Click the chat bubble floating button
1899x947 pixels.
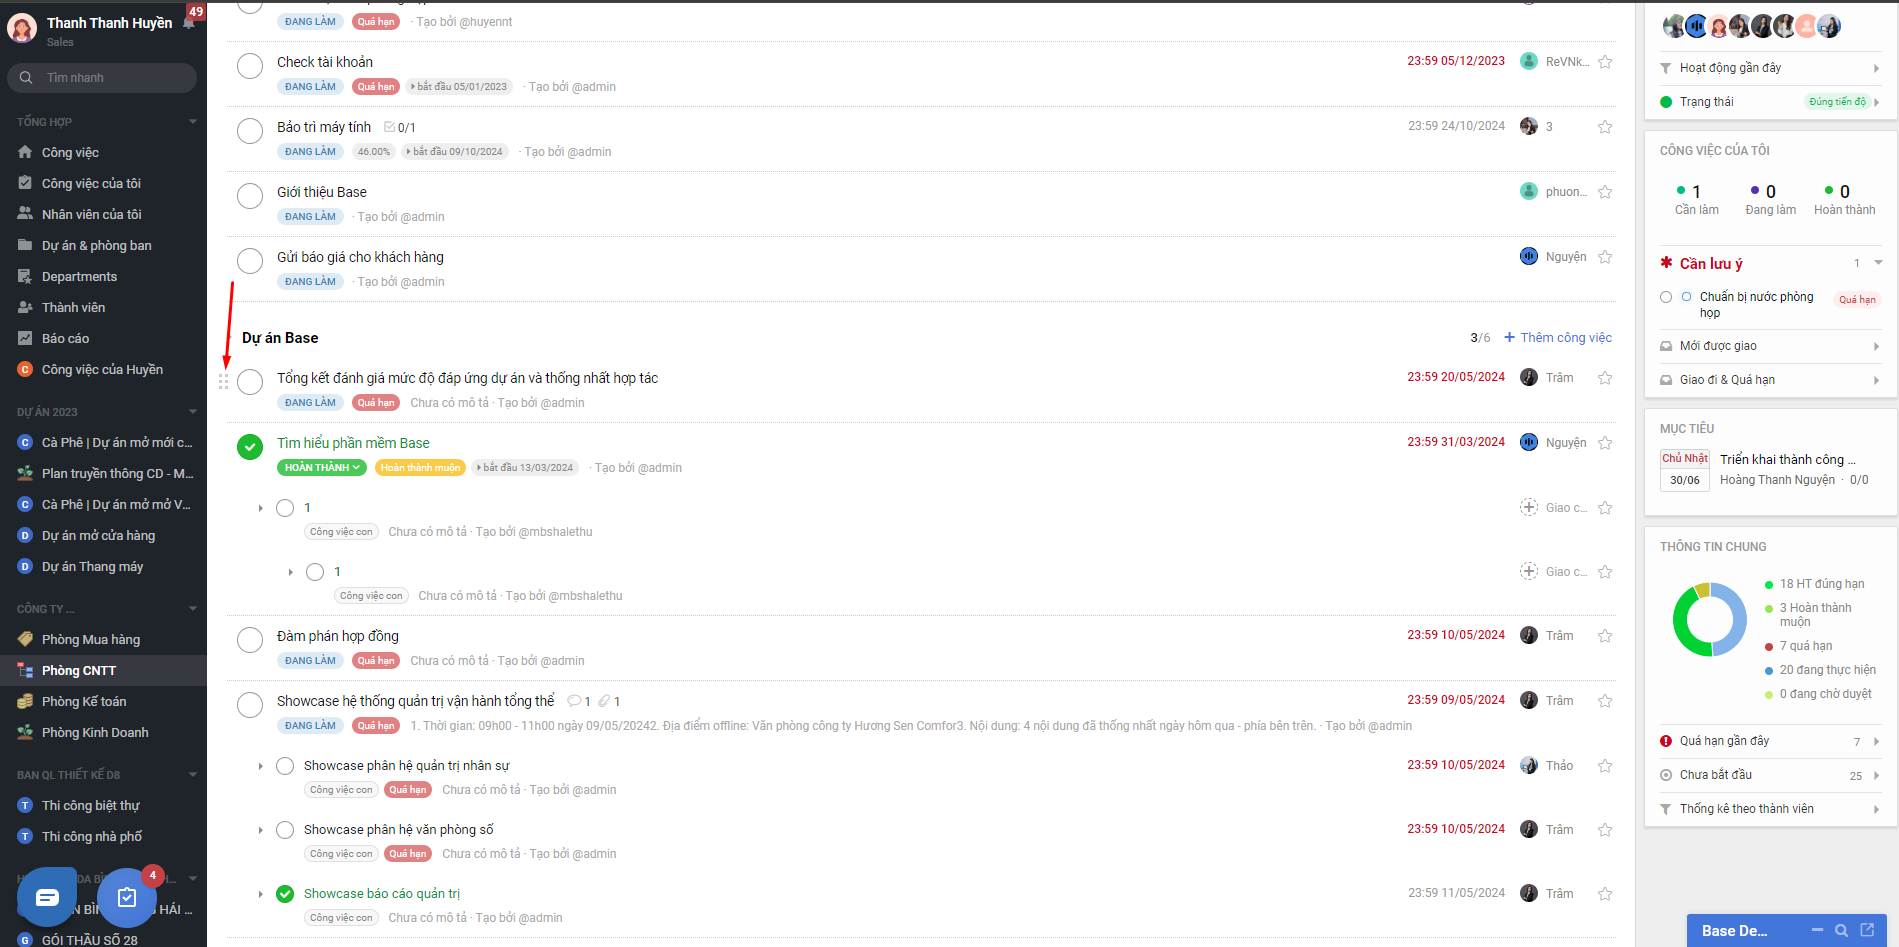tap(47, 897)
